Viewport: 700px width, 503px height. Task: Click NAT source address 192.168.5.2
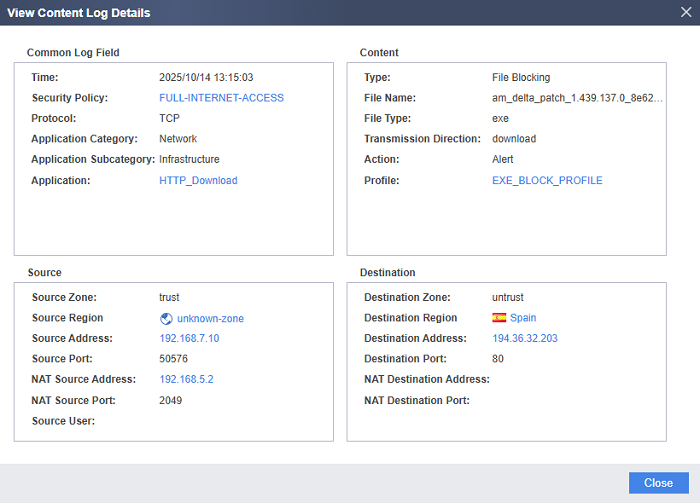coord(186,380)
